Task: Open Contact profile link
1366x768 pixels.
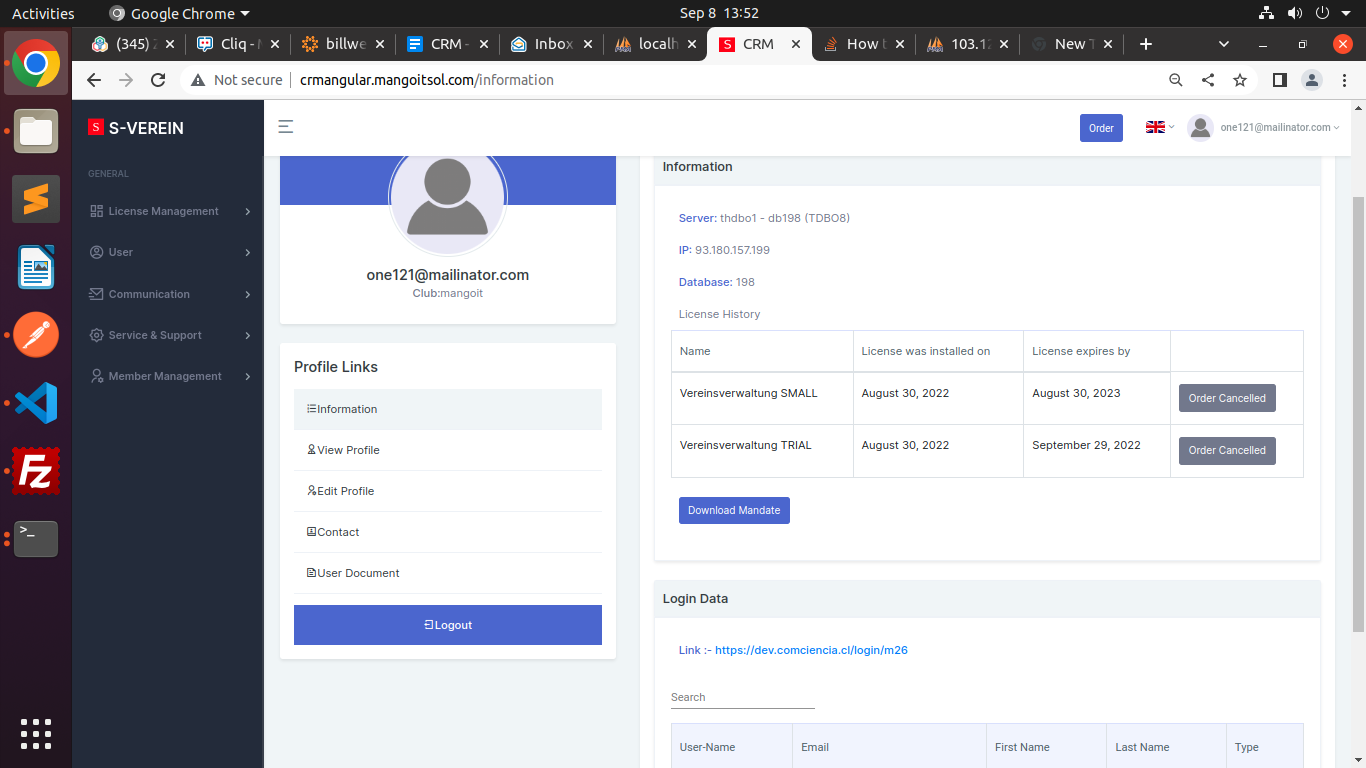Action: point(448,532)
